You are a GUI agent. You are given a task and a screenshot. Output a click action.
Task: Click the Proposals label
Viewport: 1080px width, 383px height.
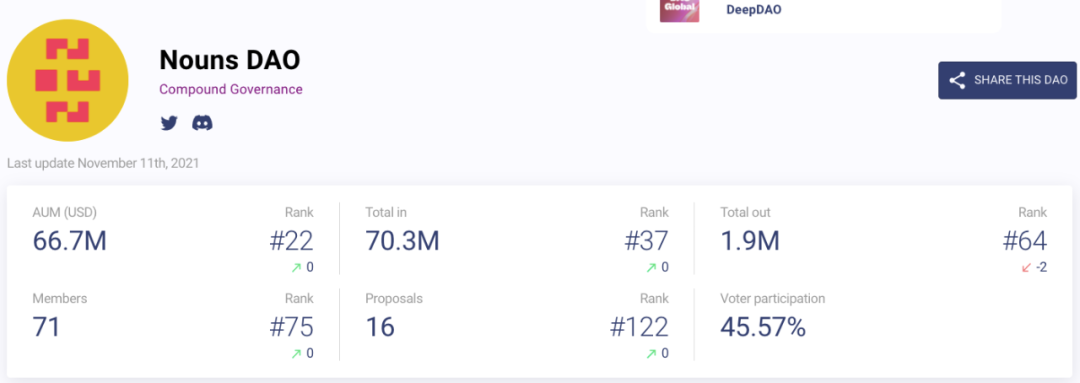pyautogui.click(x=394, y=299)
